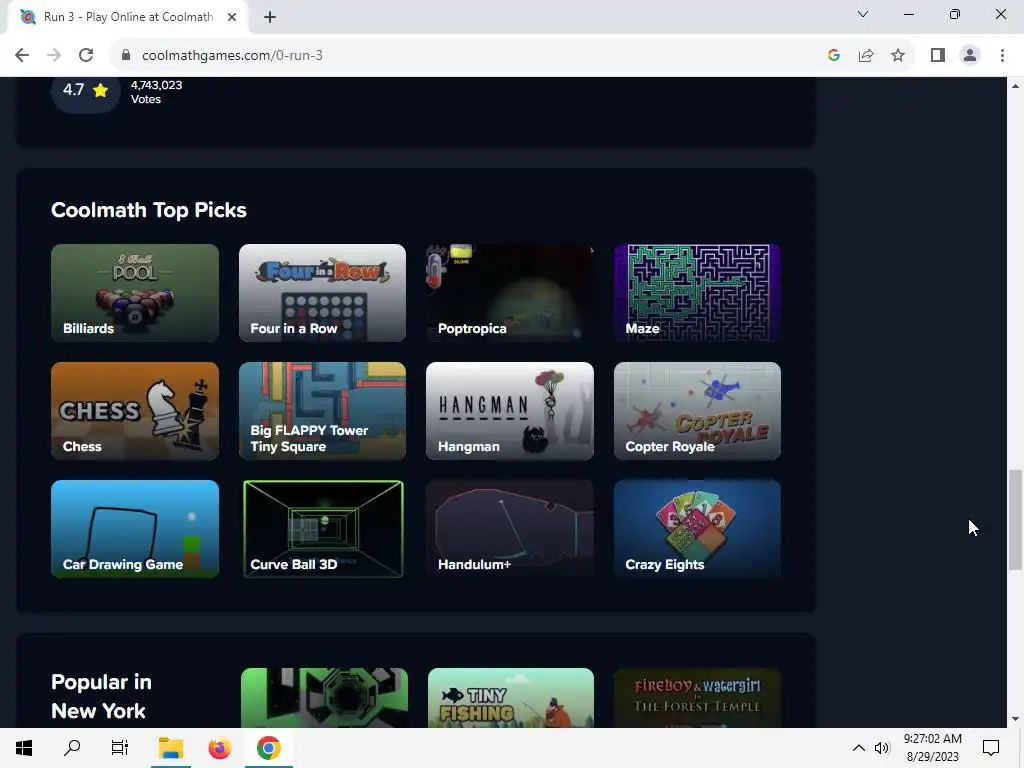Open Task View on the taskbar

pyautogui.click(x=120, y=748)
